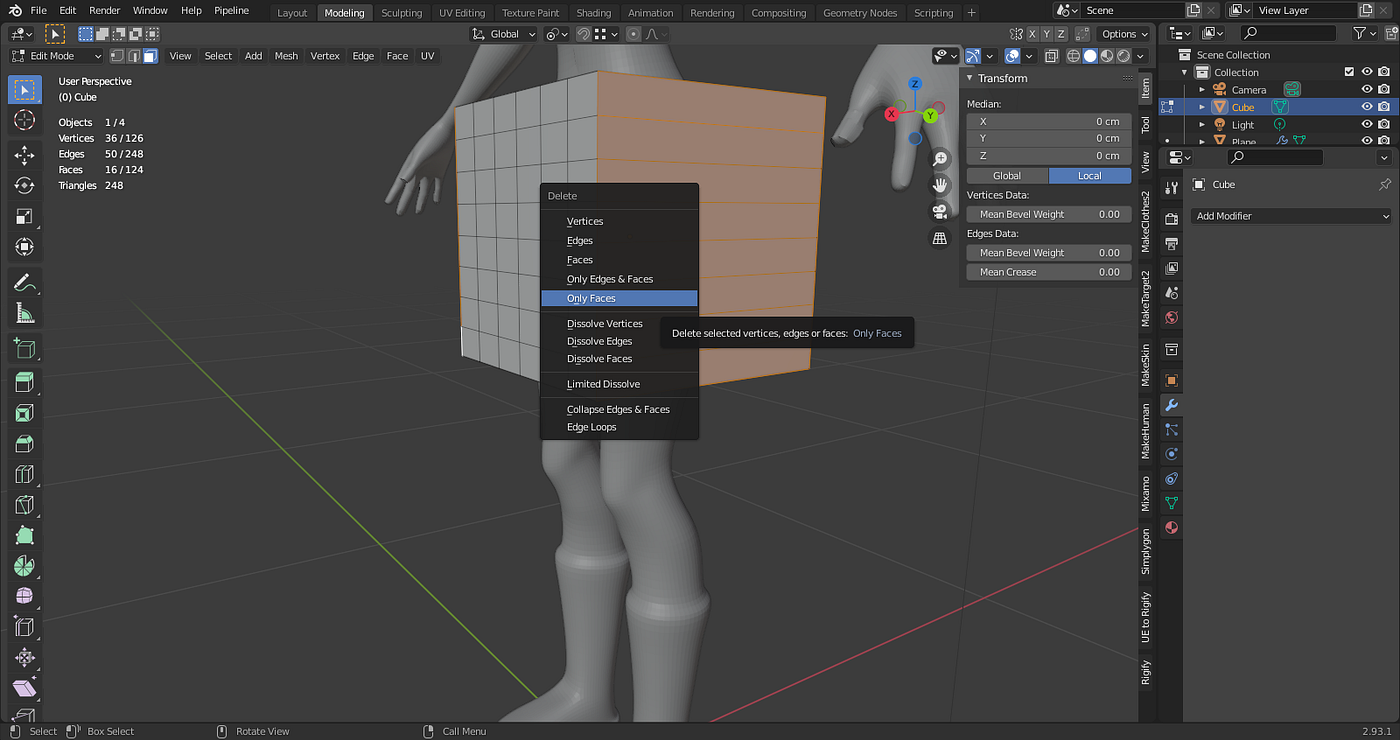This screenshot has width=1400, height=740.
Task: Open the Mesh menu in viewport header
Action: (286, 56)
